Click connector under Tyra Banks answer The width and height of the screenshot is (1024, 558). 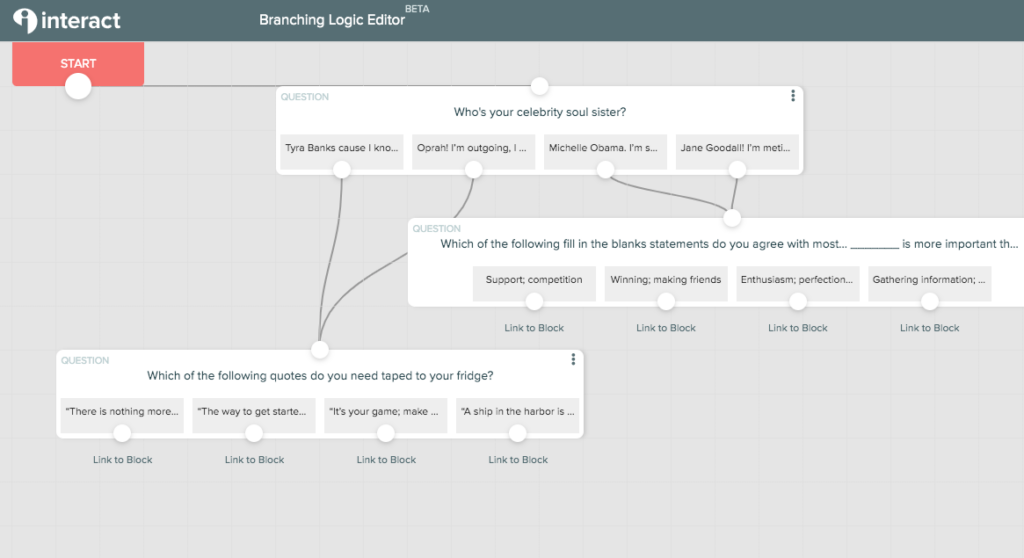point(342,170)
